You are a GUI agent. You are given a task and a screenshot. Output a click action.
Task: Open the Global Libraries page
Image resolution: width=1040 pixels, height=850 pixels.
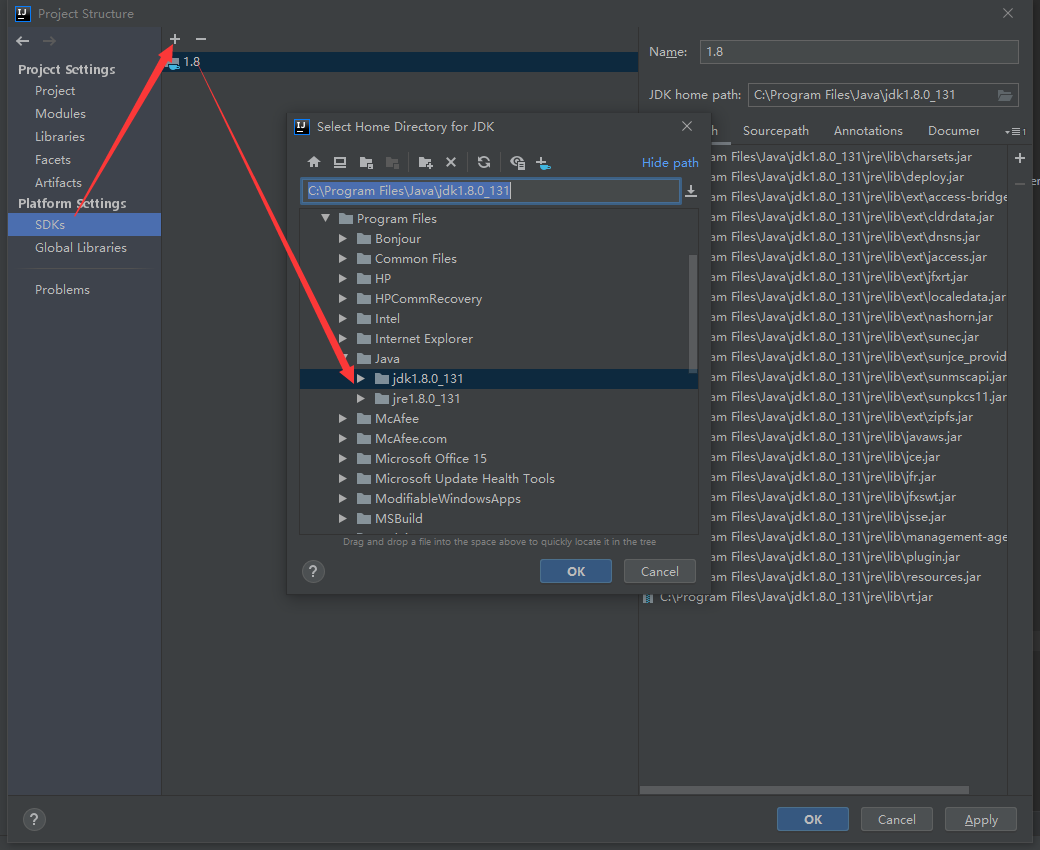pos(81,247)
